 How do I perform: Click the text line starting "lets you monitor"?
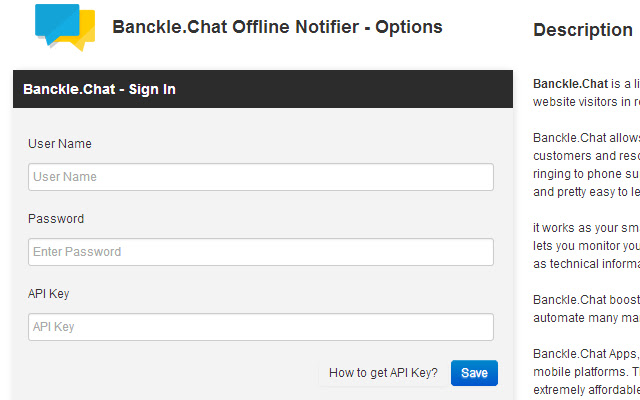586,246
